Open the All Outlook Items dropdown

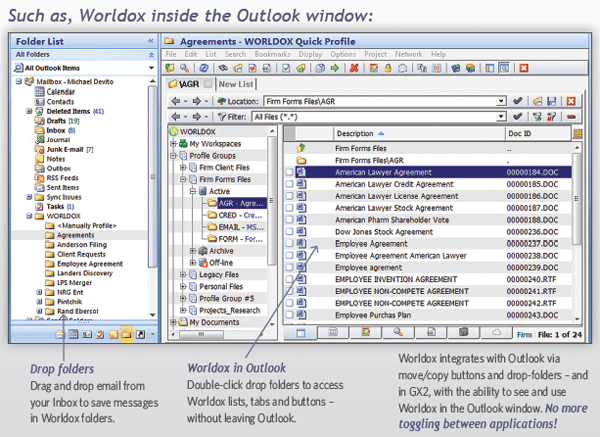pyautogui.click(x=151, y=68)
